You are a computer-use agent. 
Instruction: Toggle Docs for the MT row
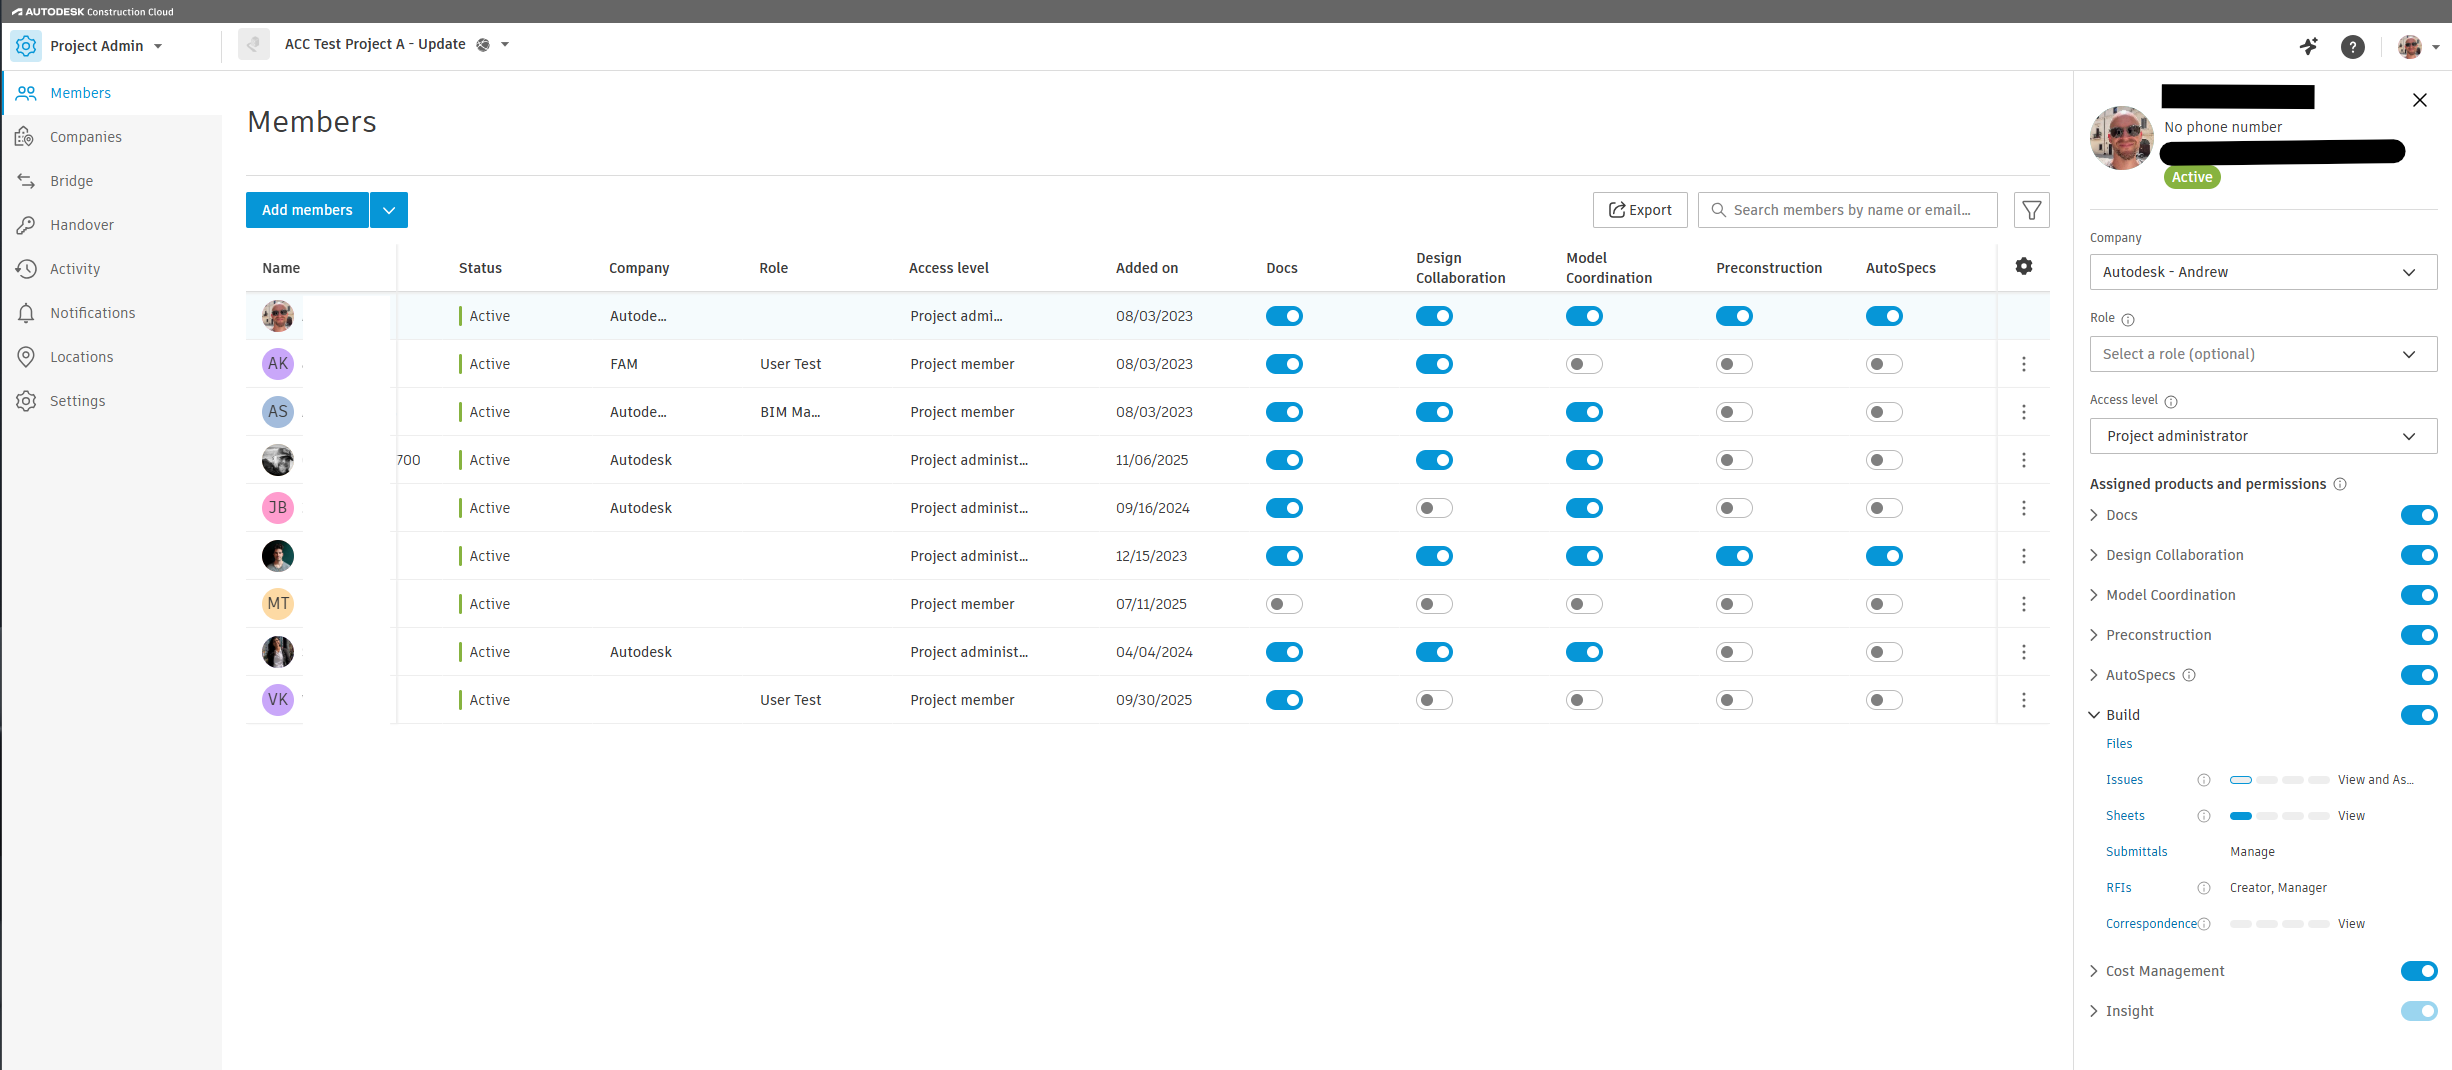pos(1284,604)
